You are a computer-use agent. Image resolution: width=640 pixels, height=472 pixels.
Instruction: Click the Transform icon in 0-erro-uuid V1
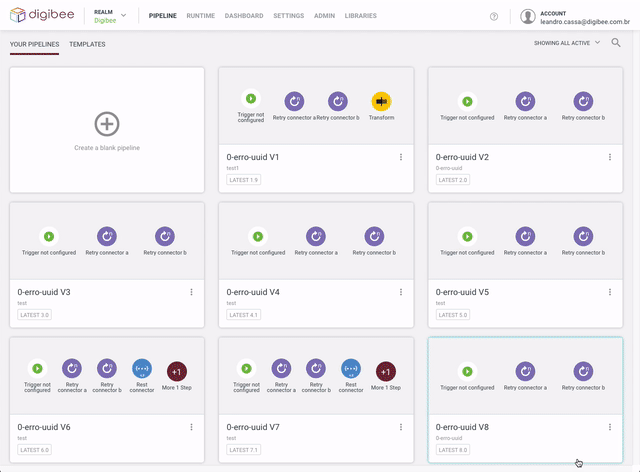pyautogui.click(x=381, y=101)
